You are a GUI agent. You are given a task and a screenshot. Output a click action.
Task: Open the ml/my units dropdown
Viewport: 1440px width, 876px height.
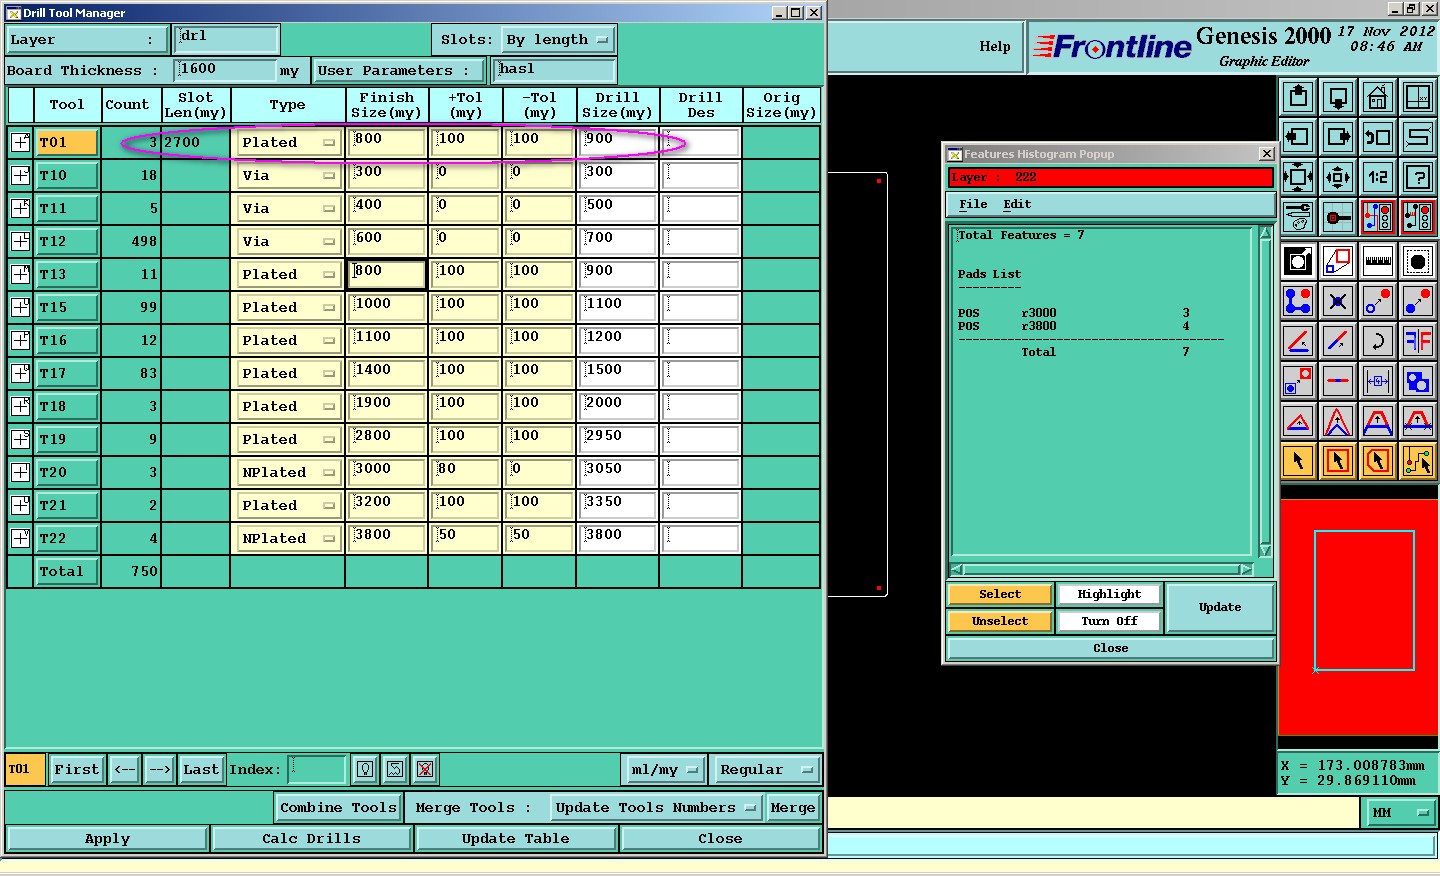(664, 770)
